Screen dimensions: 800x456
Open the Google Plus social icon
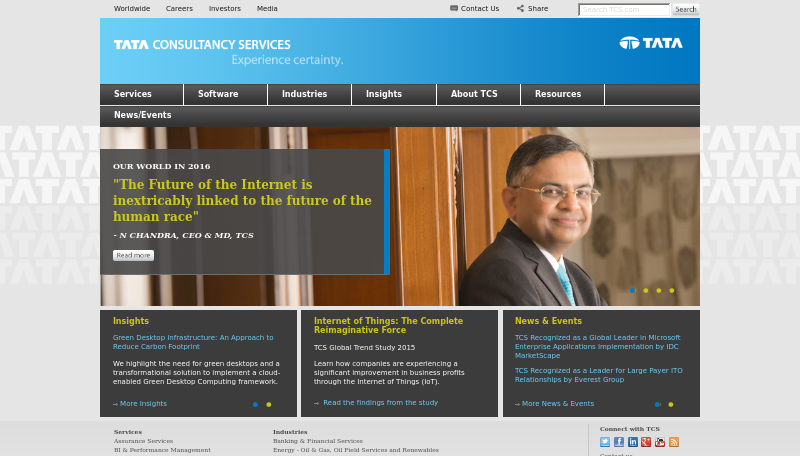[x=646, y=442]
